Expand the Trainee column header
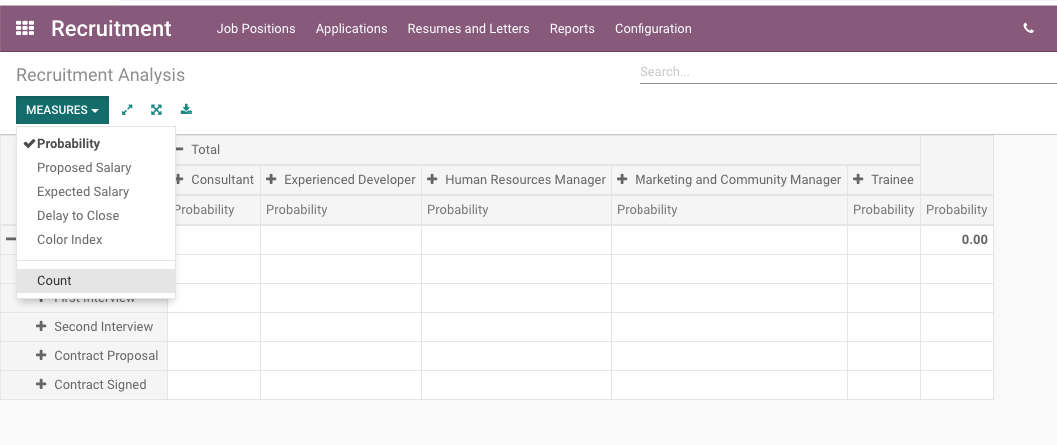Viewport: 1057px width, 445px height. coord(883,180)
